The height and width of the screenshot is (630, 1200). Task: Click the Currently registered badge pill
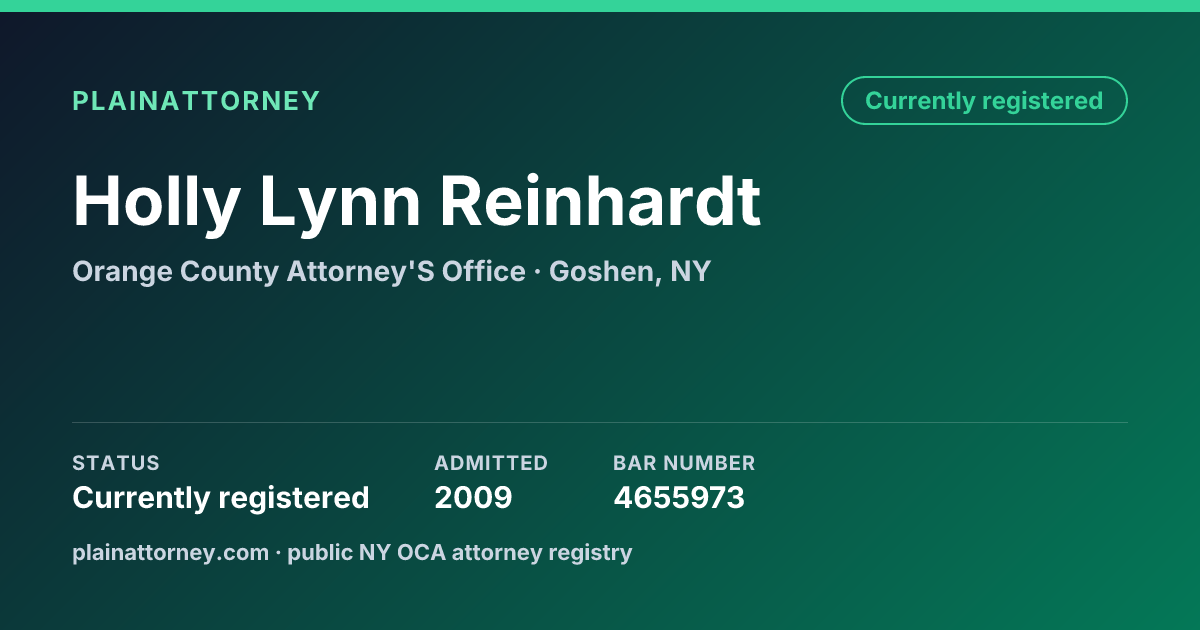click(x=984, y=101)
